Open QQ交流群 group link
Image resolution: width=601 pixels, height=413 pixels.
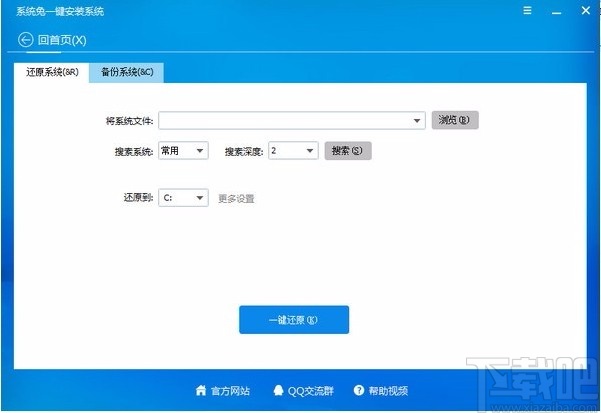pos(310,391)
